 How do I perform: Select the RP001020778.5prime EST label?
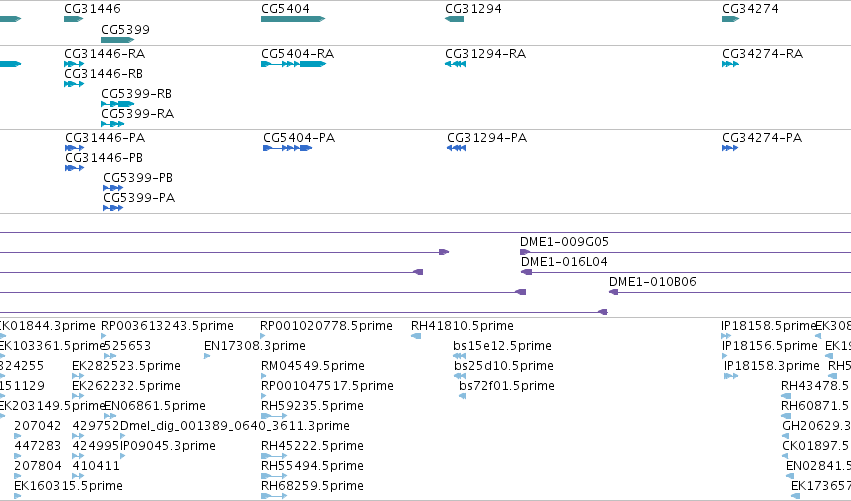click(326, 326)
